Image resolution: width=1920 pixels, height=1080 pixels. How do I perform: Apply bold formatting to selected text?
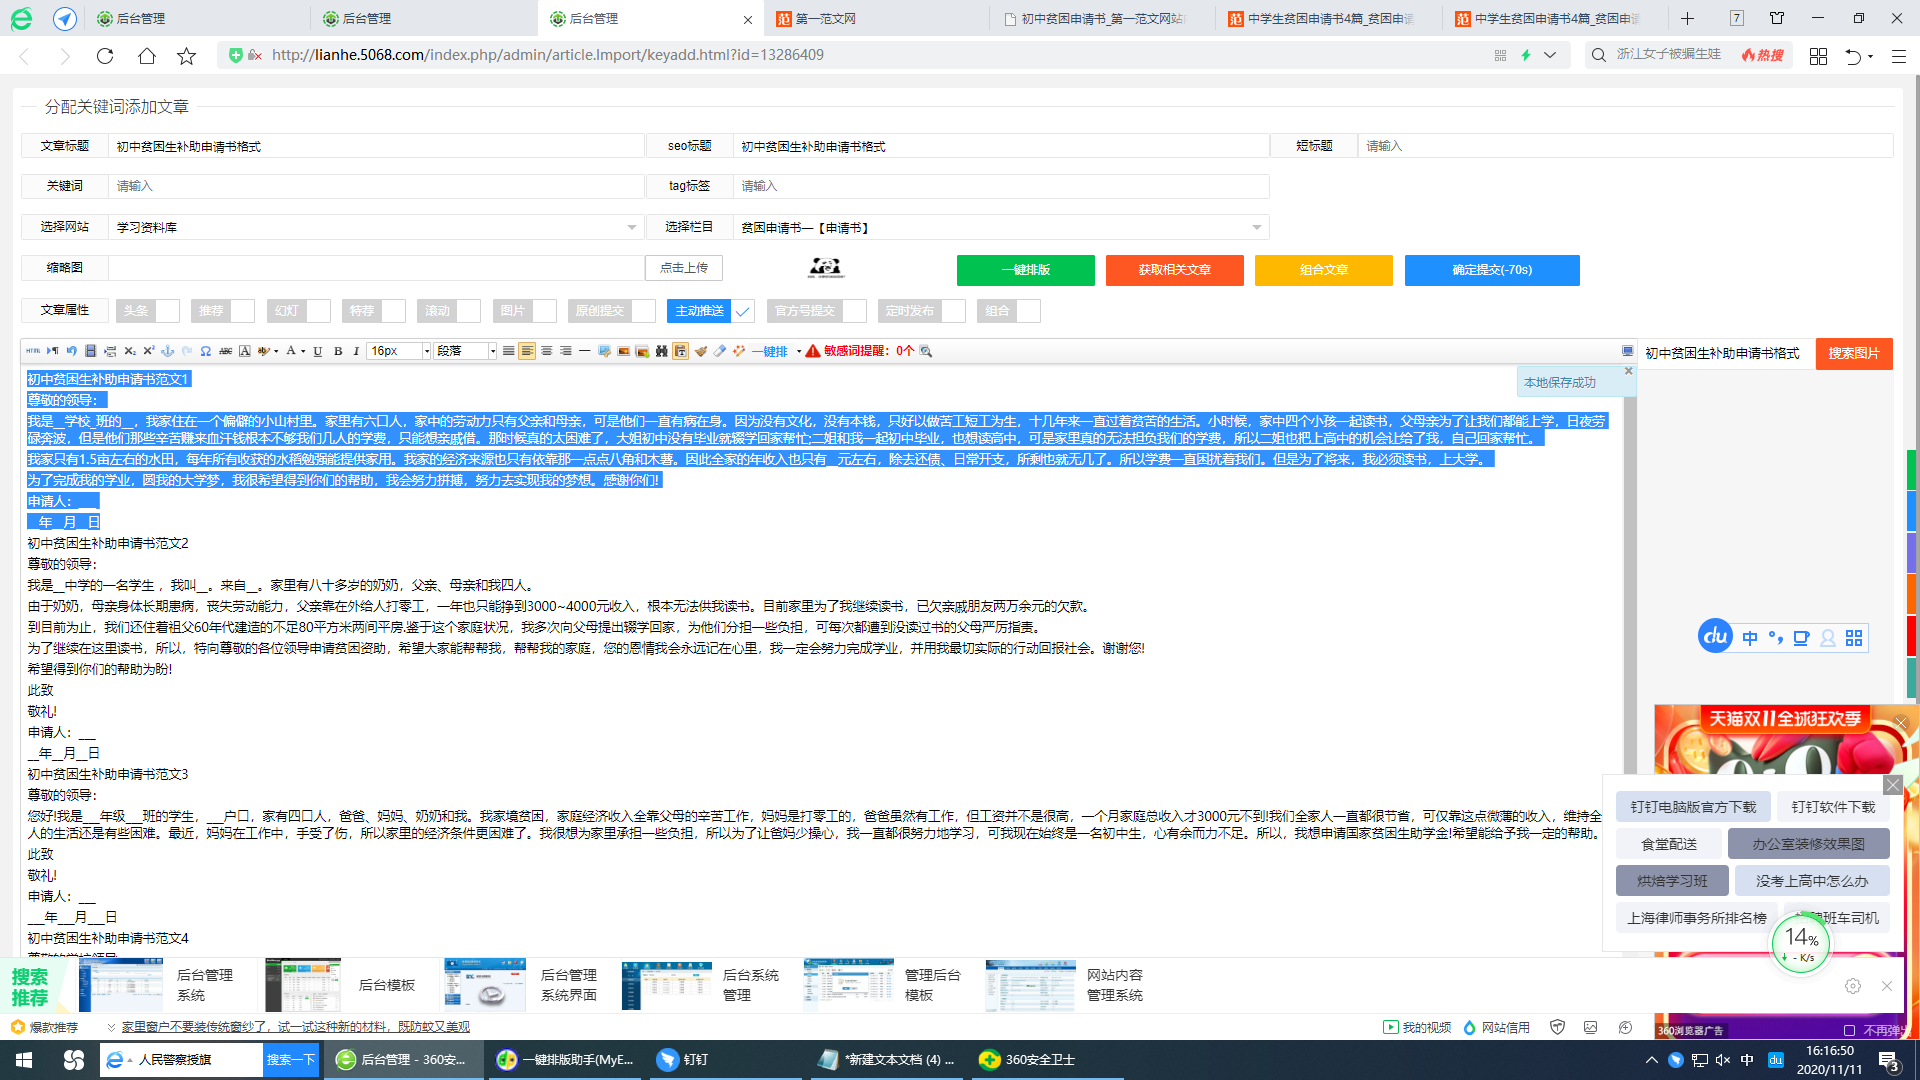click(339, 351)
